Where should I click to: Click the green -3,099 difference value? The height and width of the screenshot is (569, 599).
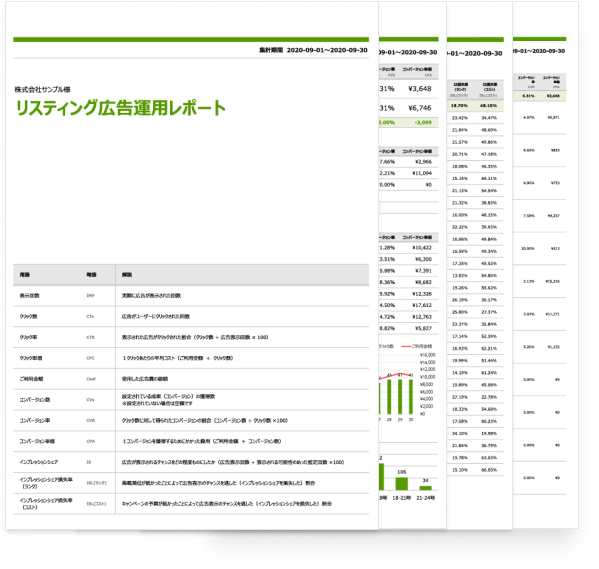tap(423, 122)
